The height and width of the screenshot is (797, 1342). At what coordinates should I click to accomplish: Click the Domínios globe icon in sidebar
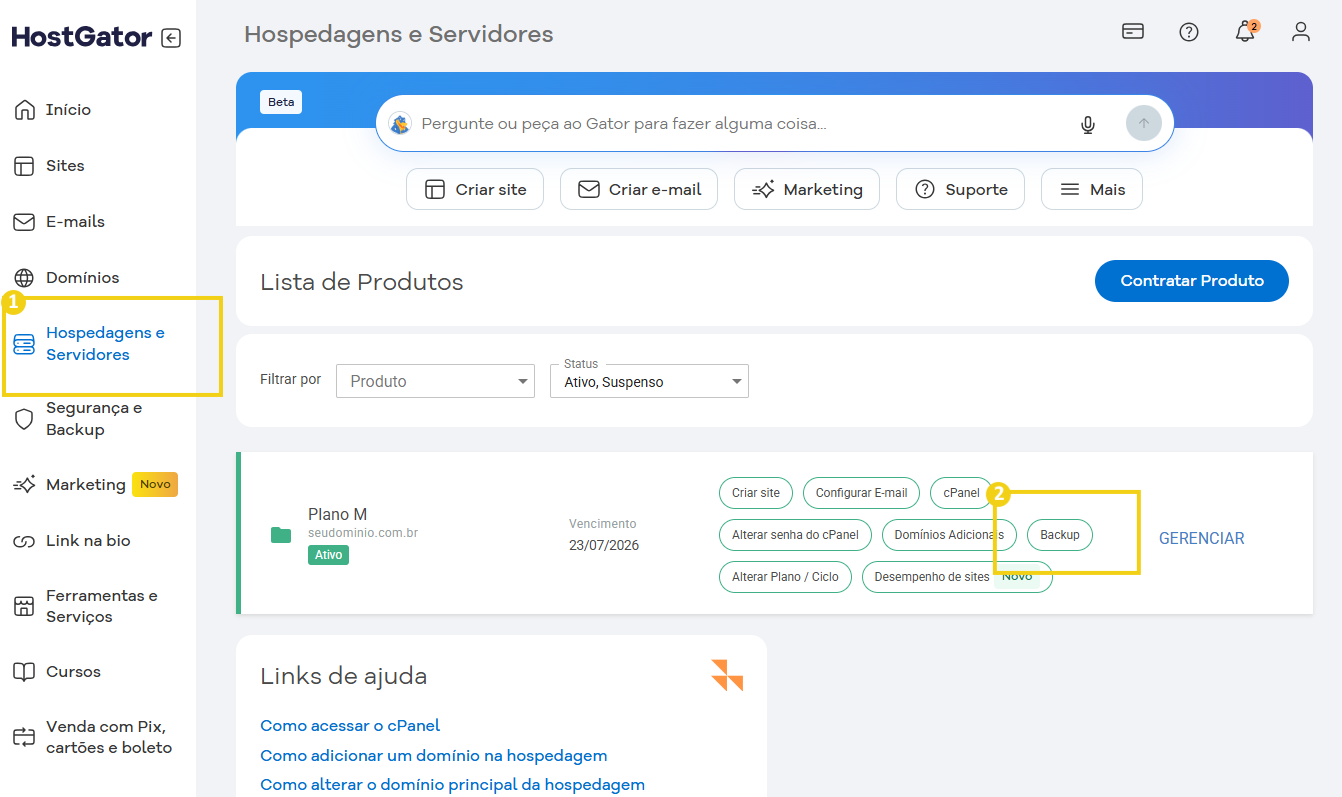(24, 278)
